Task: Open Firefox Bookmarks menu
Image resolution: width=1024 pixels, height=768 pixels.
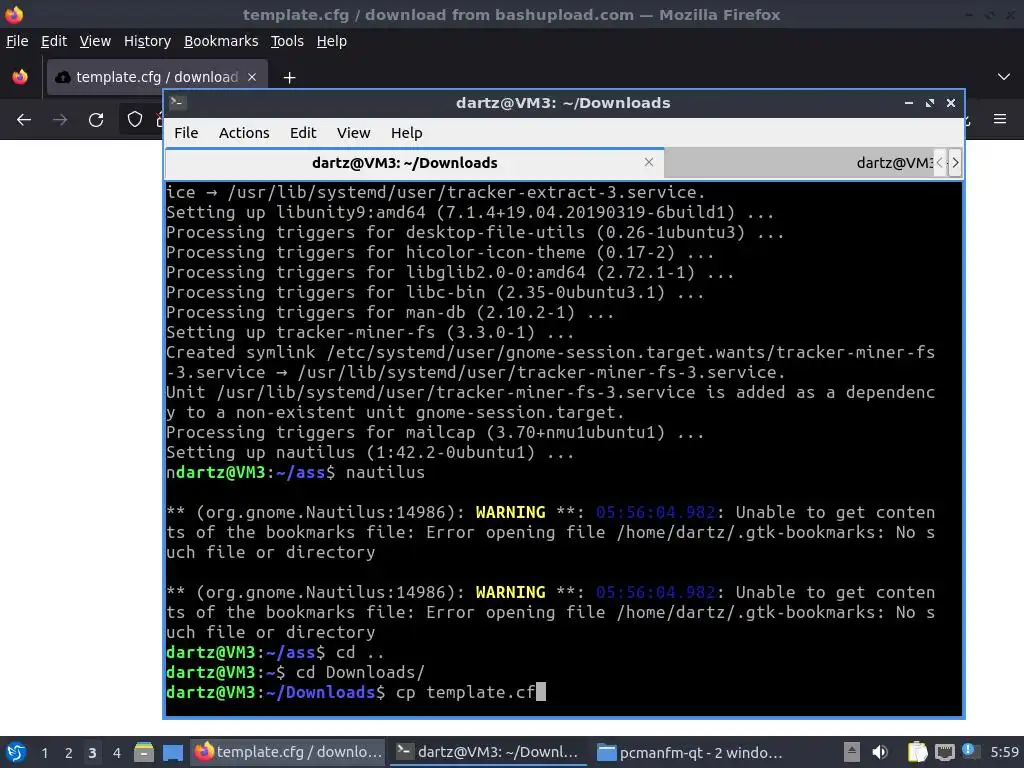Action: (x=221, y=41)
